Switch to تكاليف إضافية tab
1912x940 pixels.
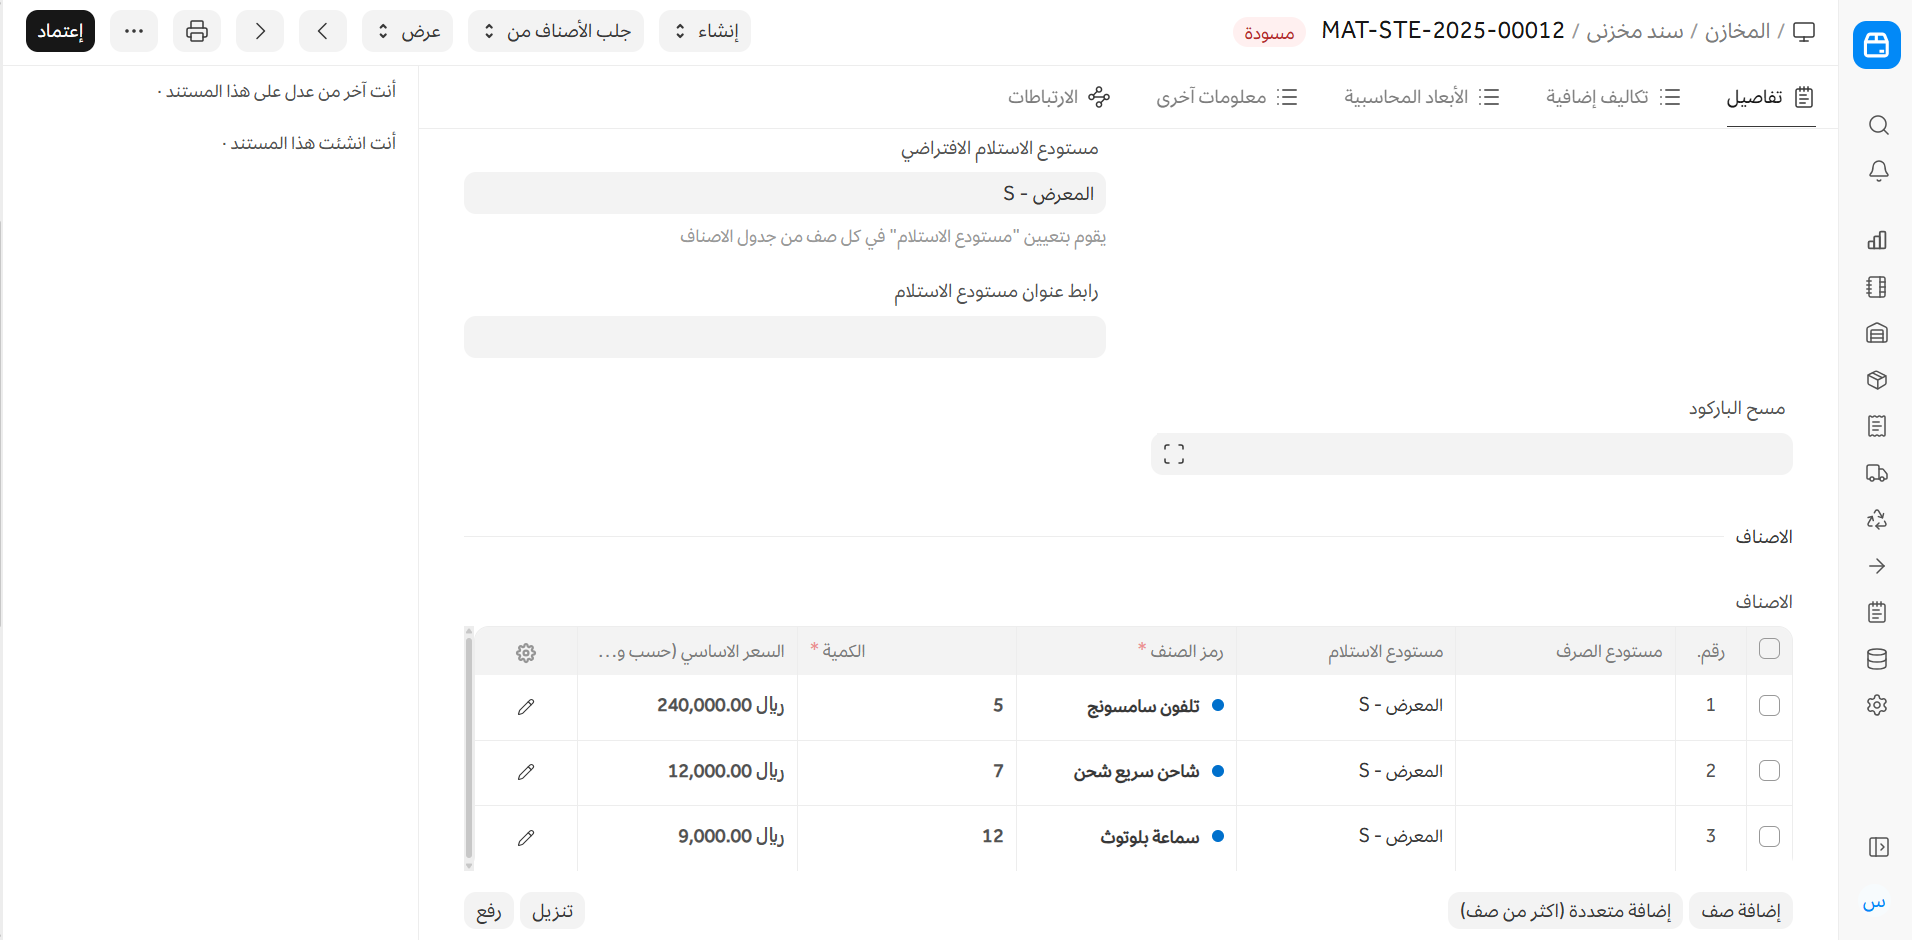(1612, 97)
